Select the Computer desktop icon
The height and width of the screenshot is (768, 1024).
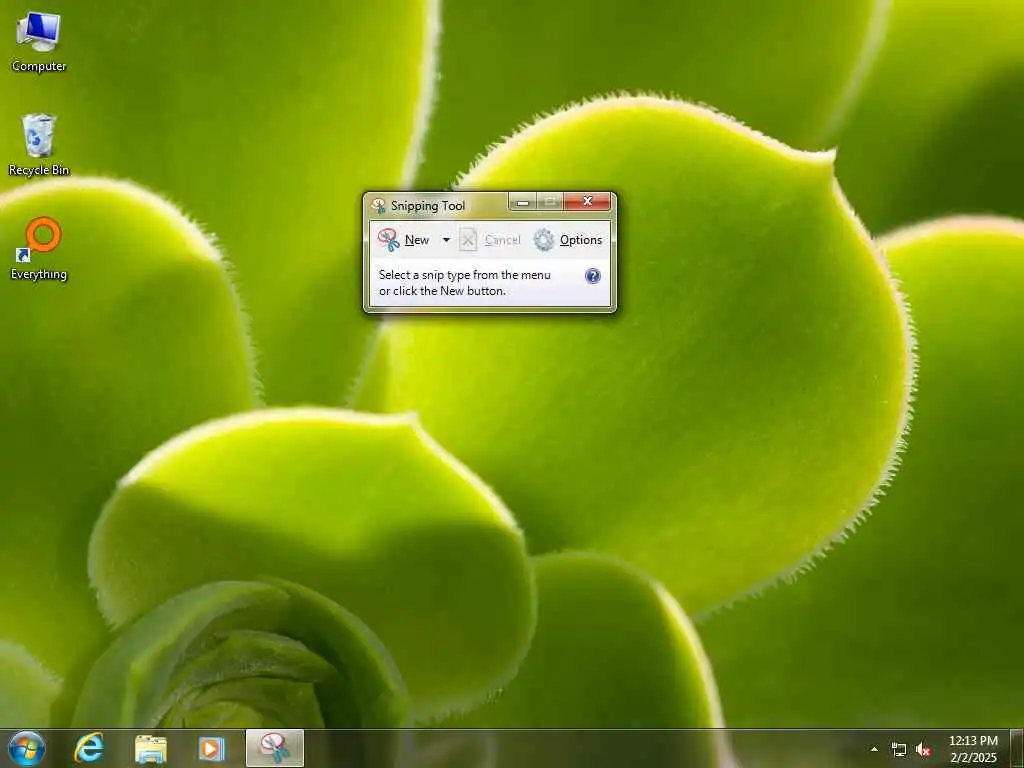pyautogui.click(x=39, y=42)
